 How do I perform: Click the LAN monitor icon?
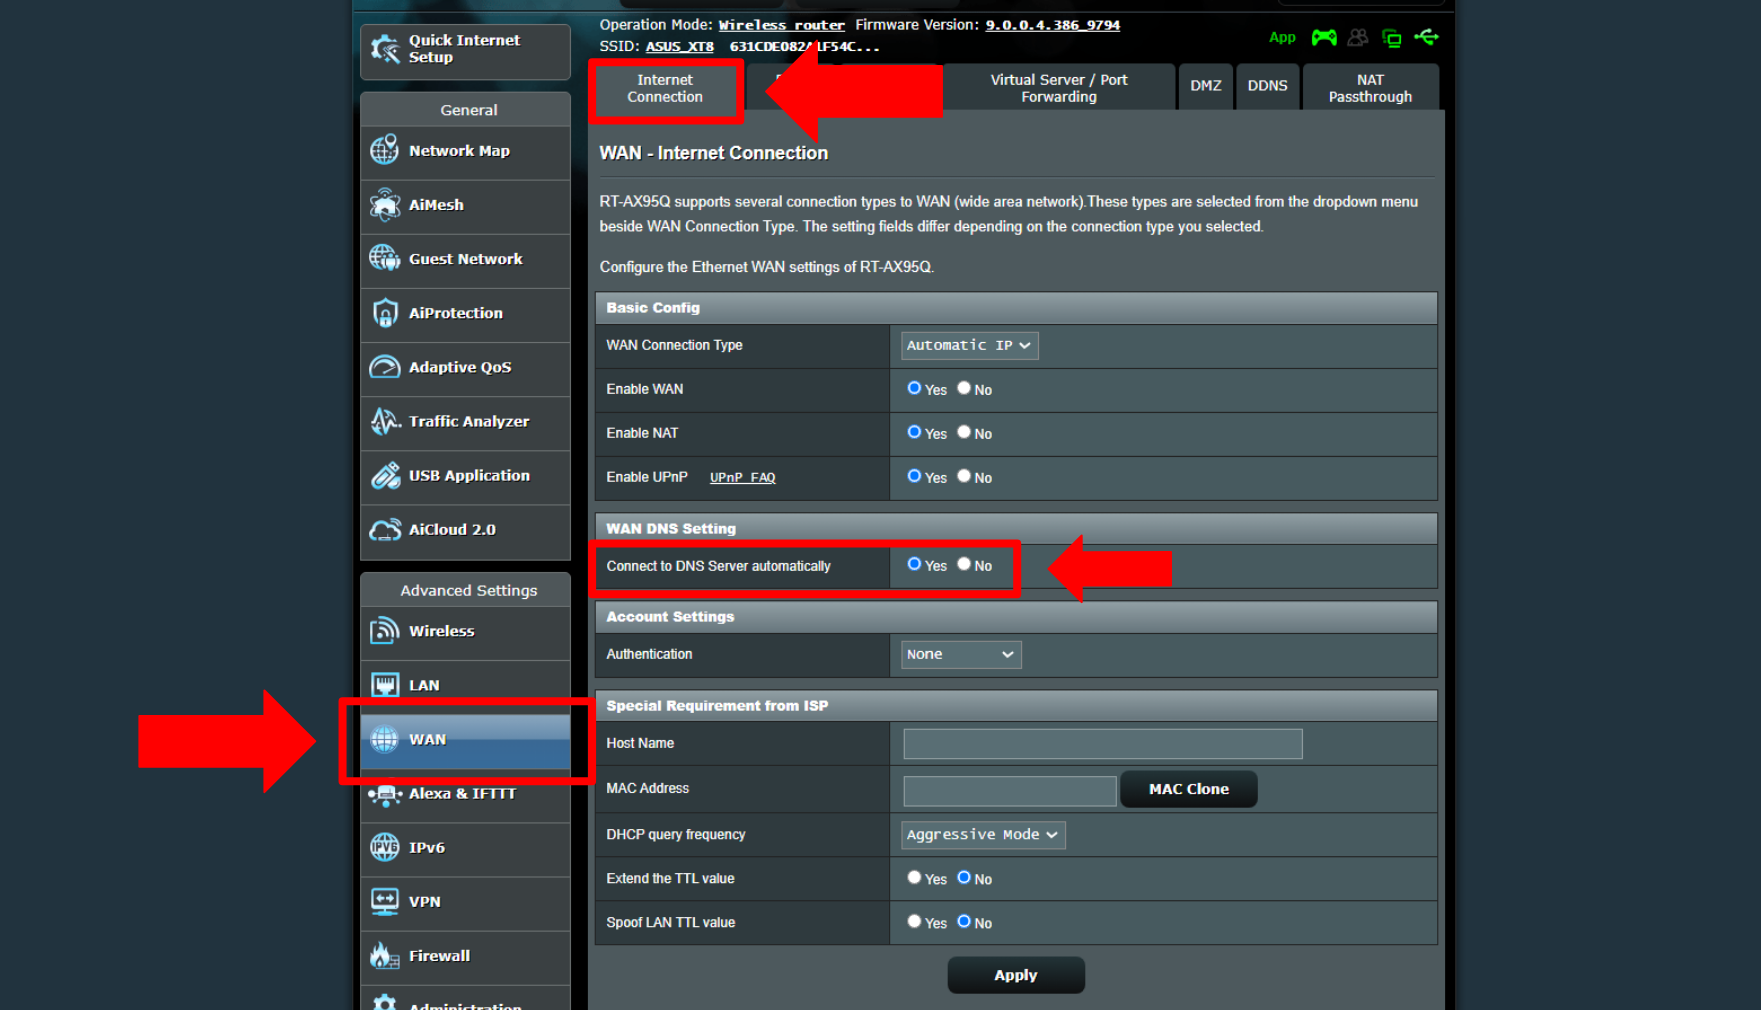pyautogui.click(x=385, y=685)
